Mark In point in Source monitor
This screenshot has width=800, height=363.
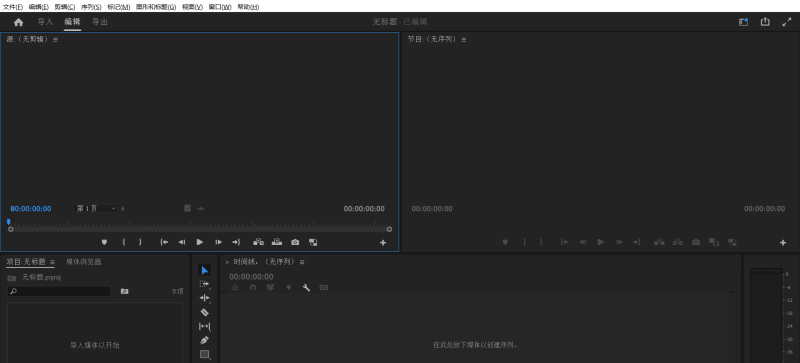click(123, 242)
